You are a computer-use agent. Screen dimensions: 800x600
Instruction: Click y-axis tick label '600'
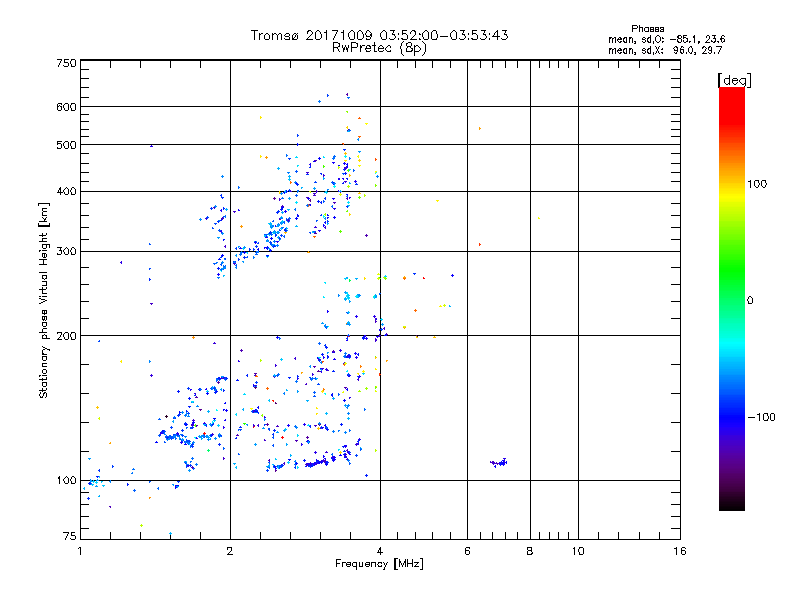pyautogui.click(x=66, y=107)
